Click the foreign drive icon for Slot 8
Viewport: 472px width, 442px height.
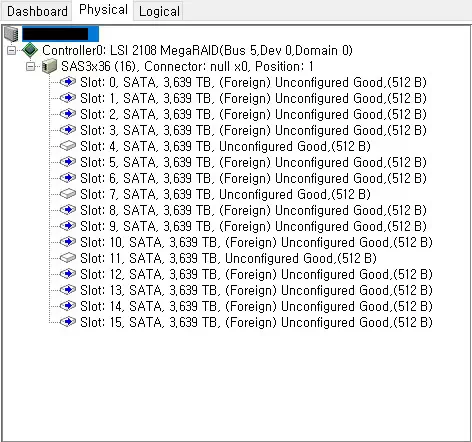(68, 210)
